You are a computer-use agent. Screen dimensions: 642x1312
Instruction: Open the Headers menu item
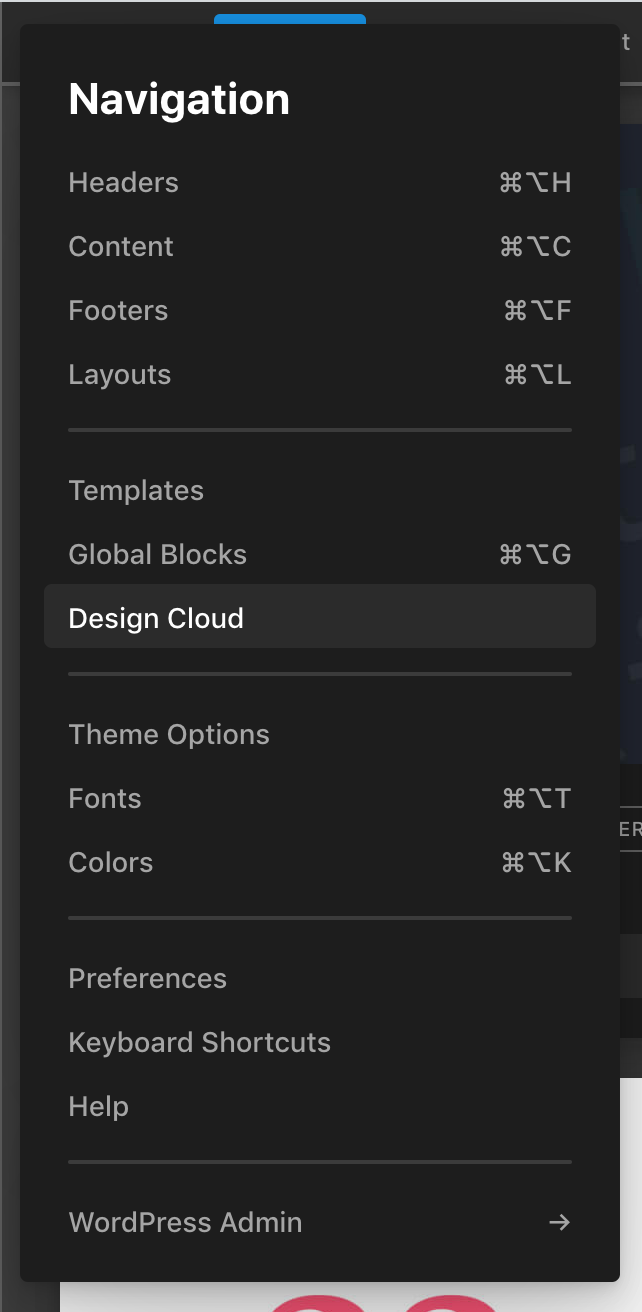320,183
